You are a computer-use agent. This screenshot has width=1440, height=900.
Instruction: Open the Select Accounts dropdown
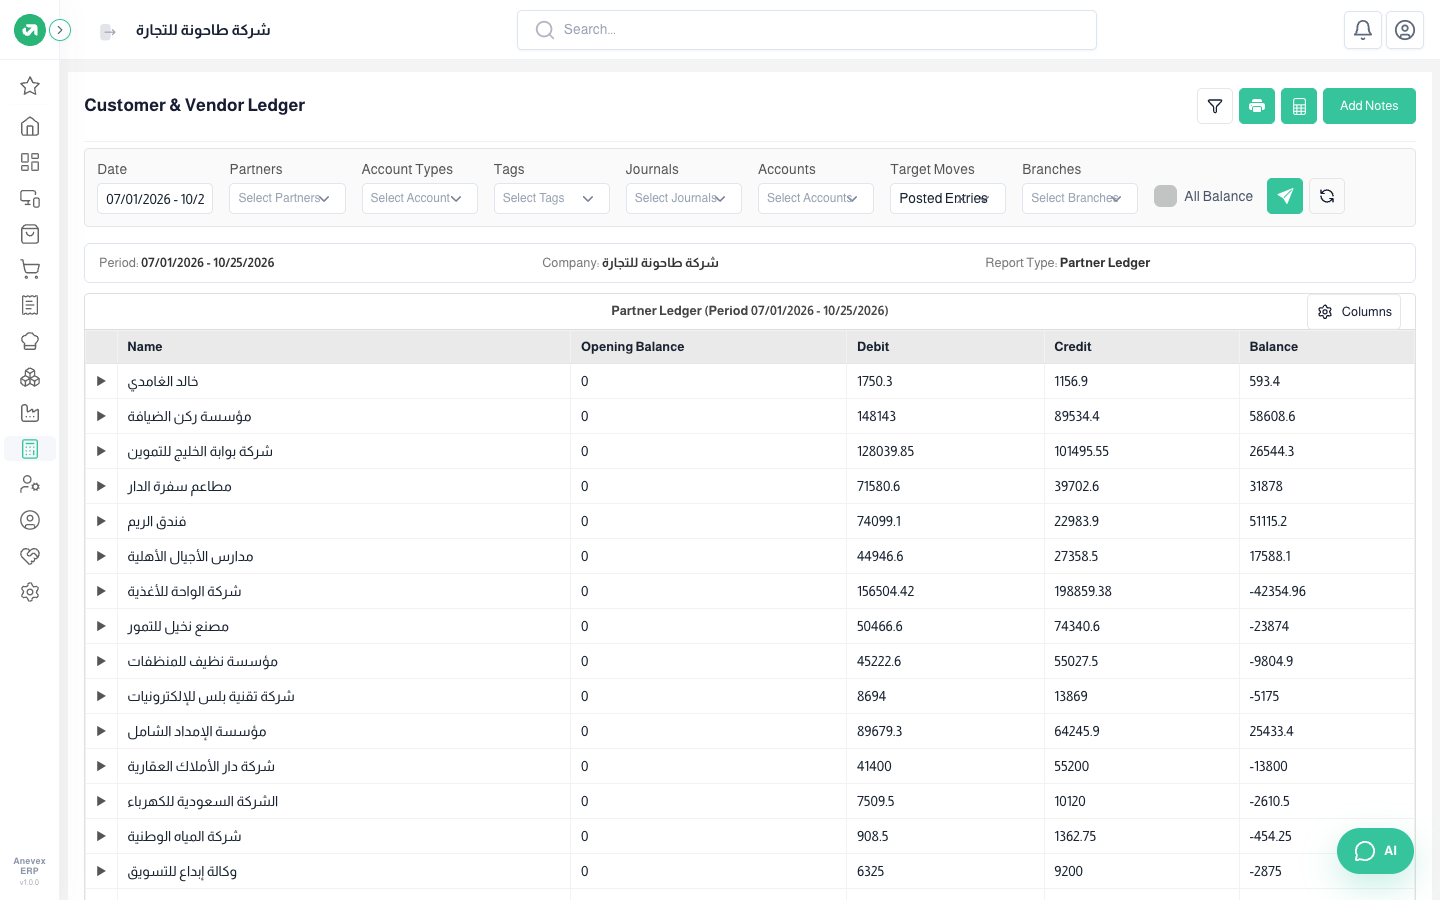point(815,198)
